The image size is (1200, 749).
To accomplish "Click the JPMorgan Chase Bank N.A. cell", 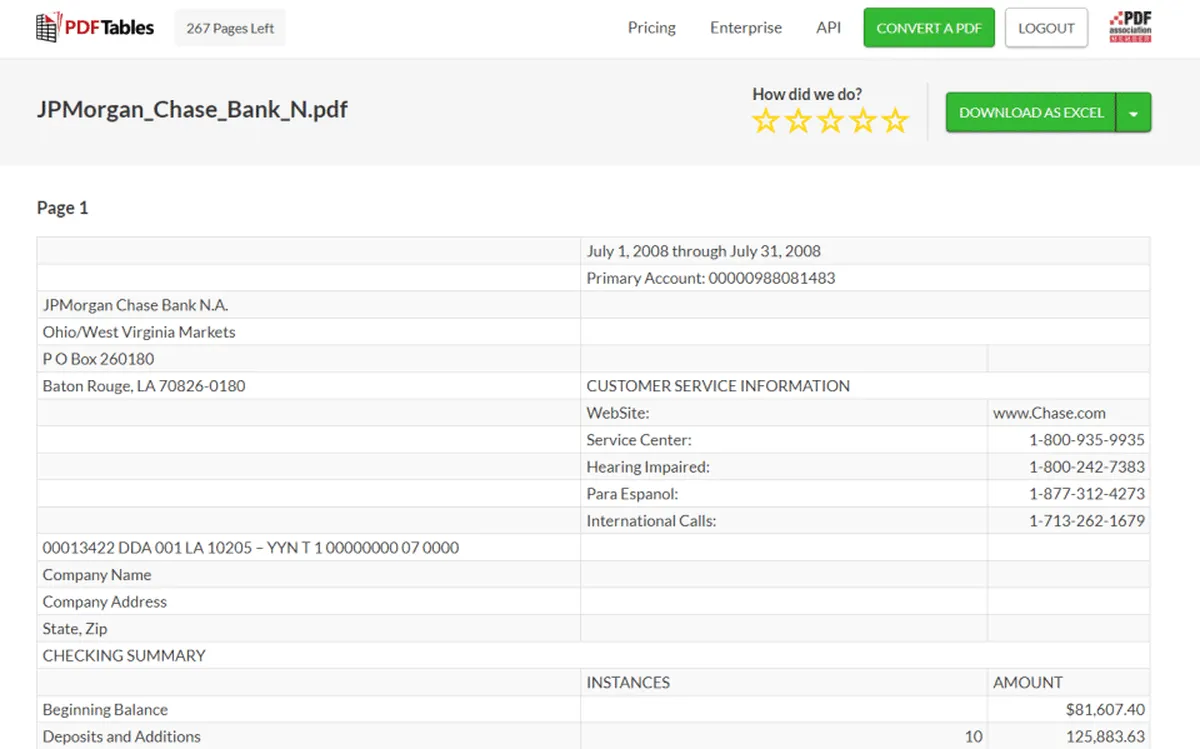I will click(x=309, y=305).
